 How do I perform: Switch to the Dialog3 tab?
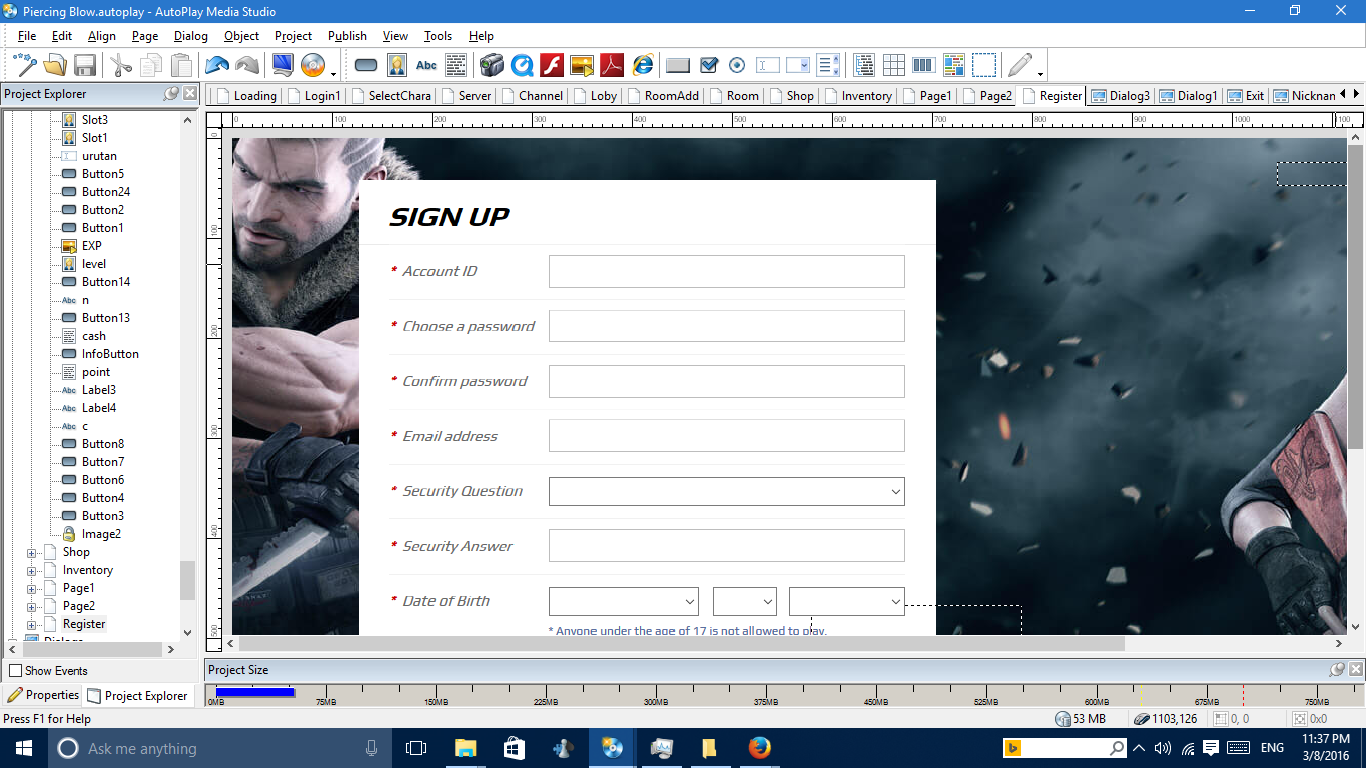tap(1121, 96)
